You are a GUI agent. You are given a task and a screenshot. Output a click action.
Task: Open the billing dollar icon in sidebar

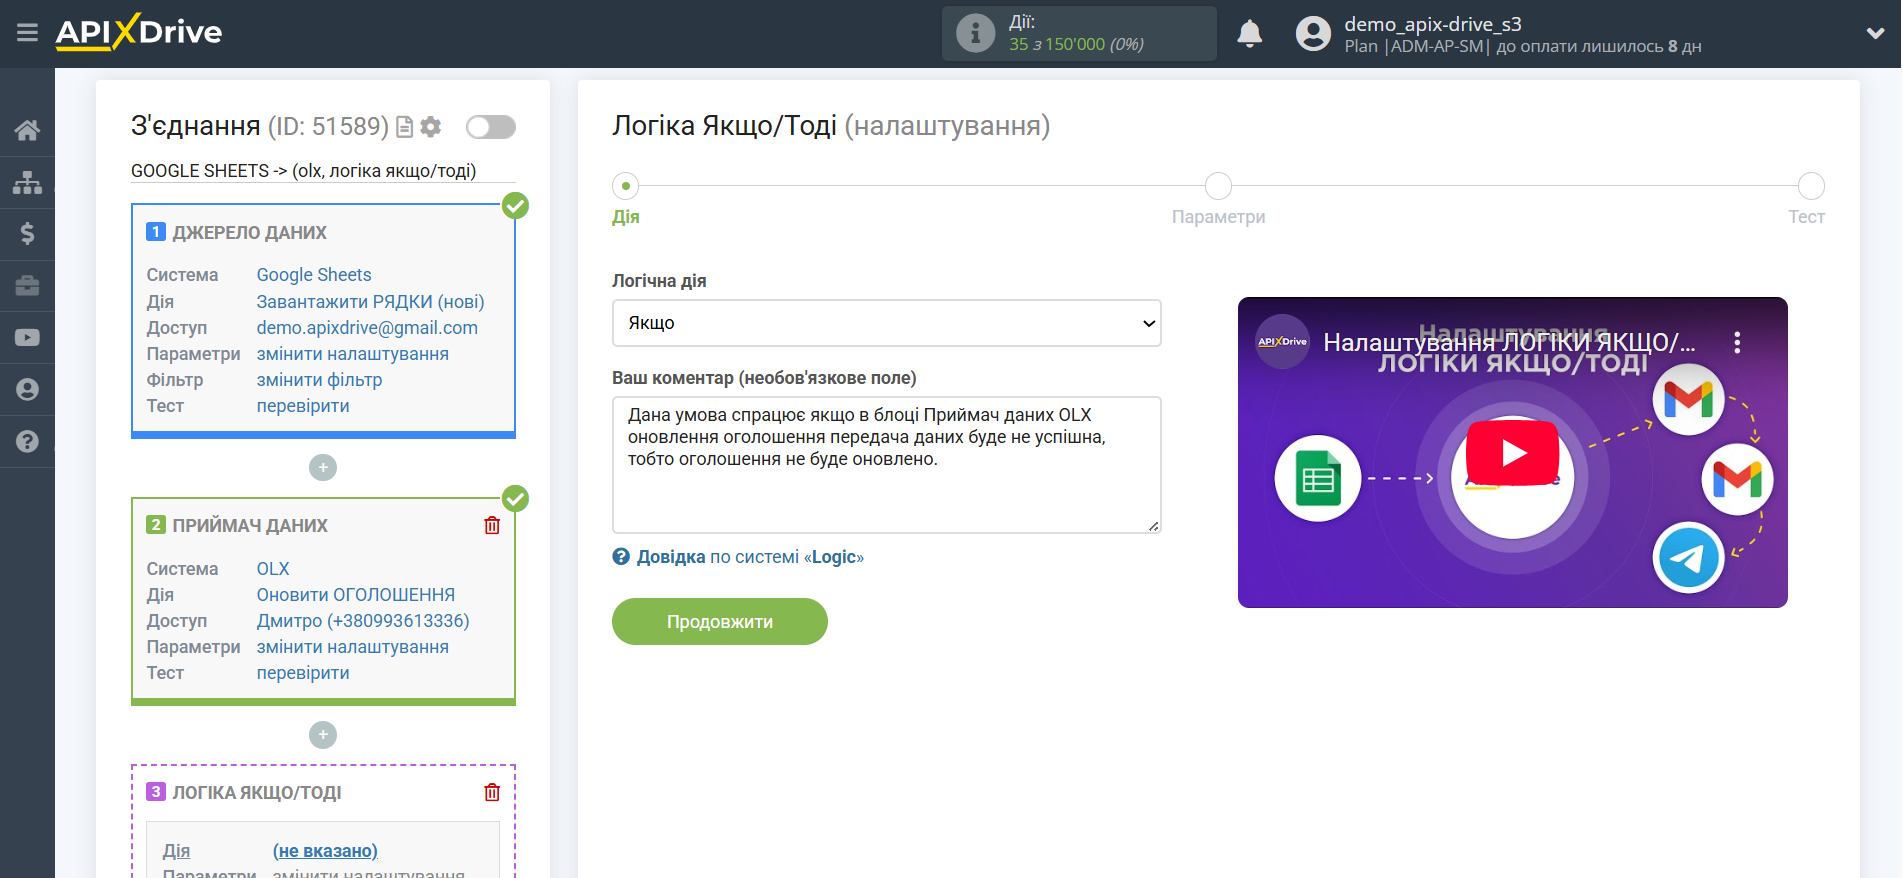(27, 234)
